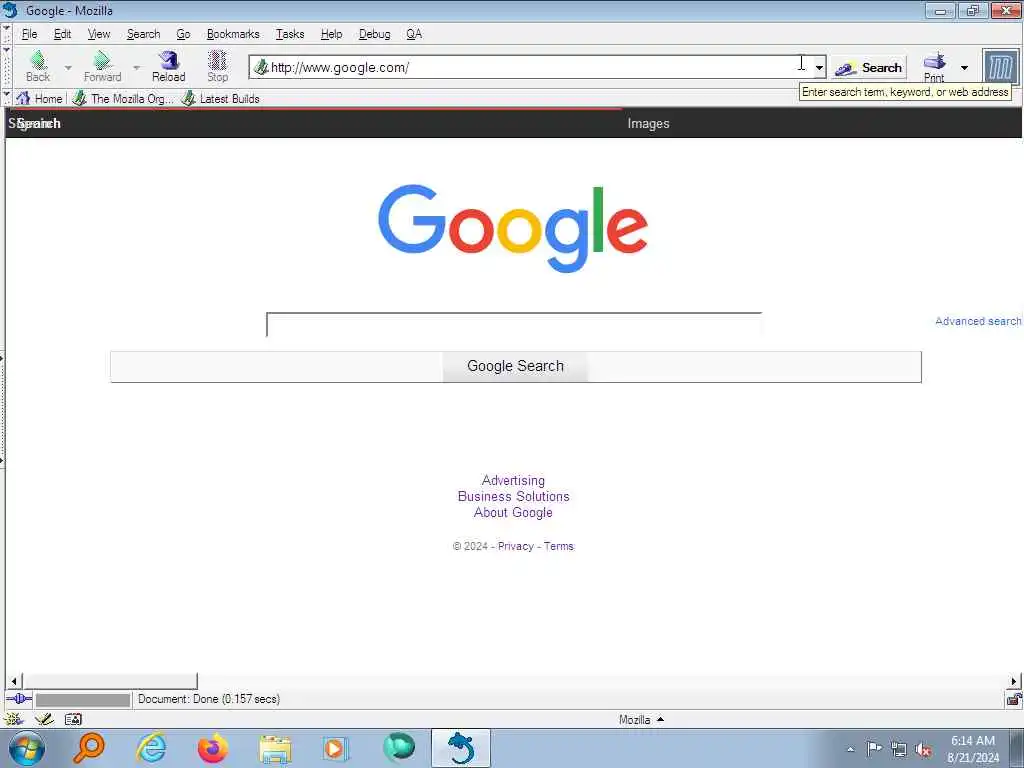1024x768 pixels.
Task: Open the Edit menu
Action: pos(62,34)
